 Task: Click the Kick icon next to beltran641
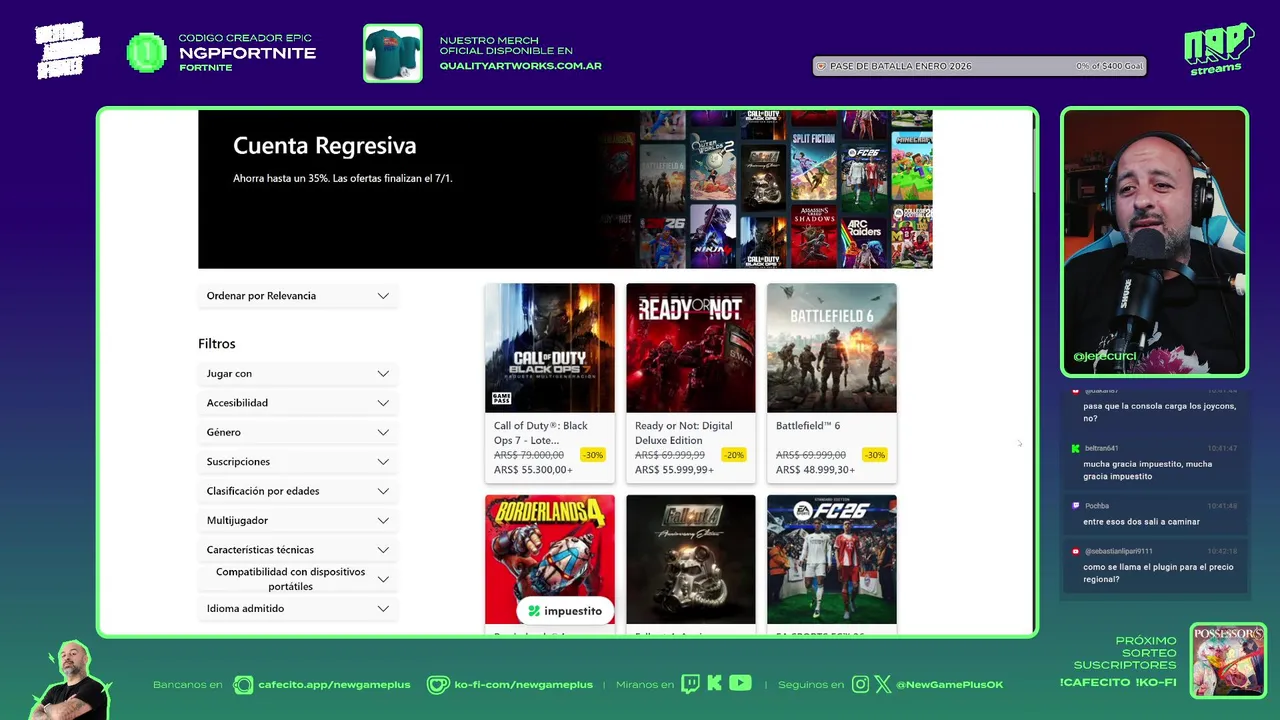pyautogui.click(x=1075, y=449)
